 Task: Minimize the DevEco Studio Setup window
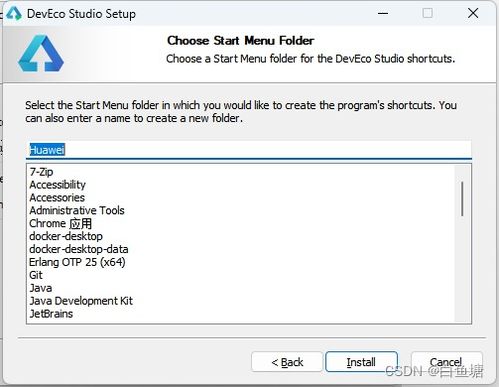[x=383, y=14]
